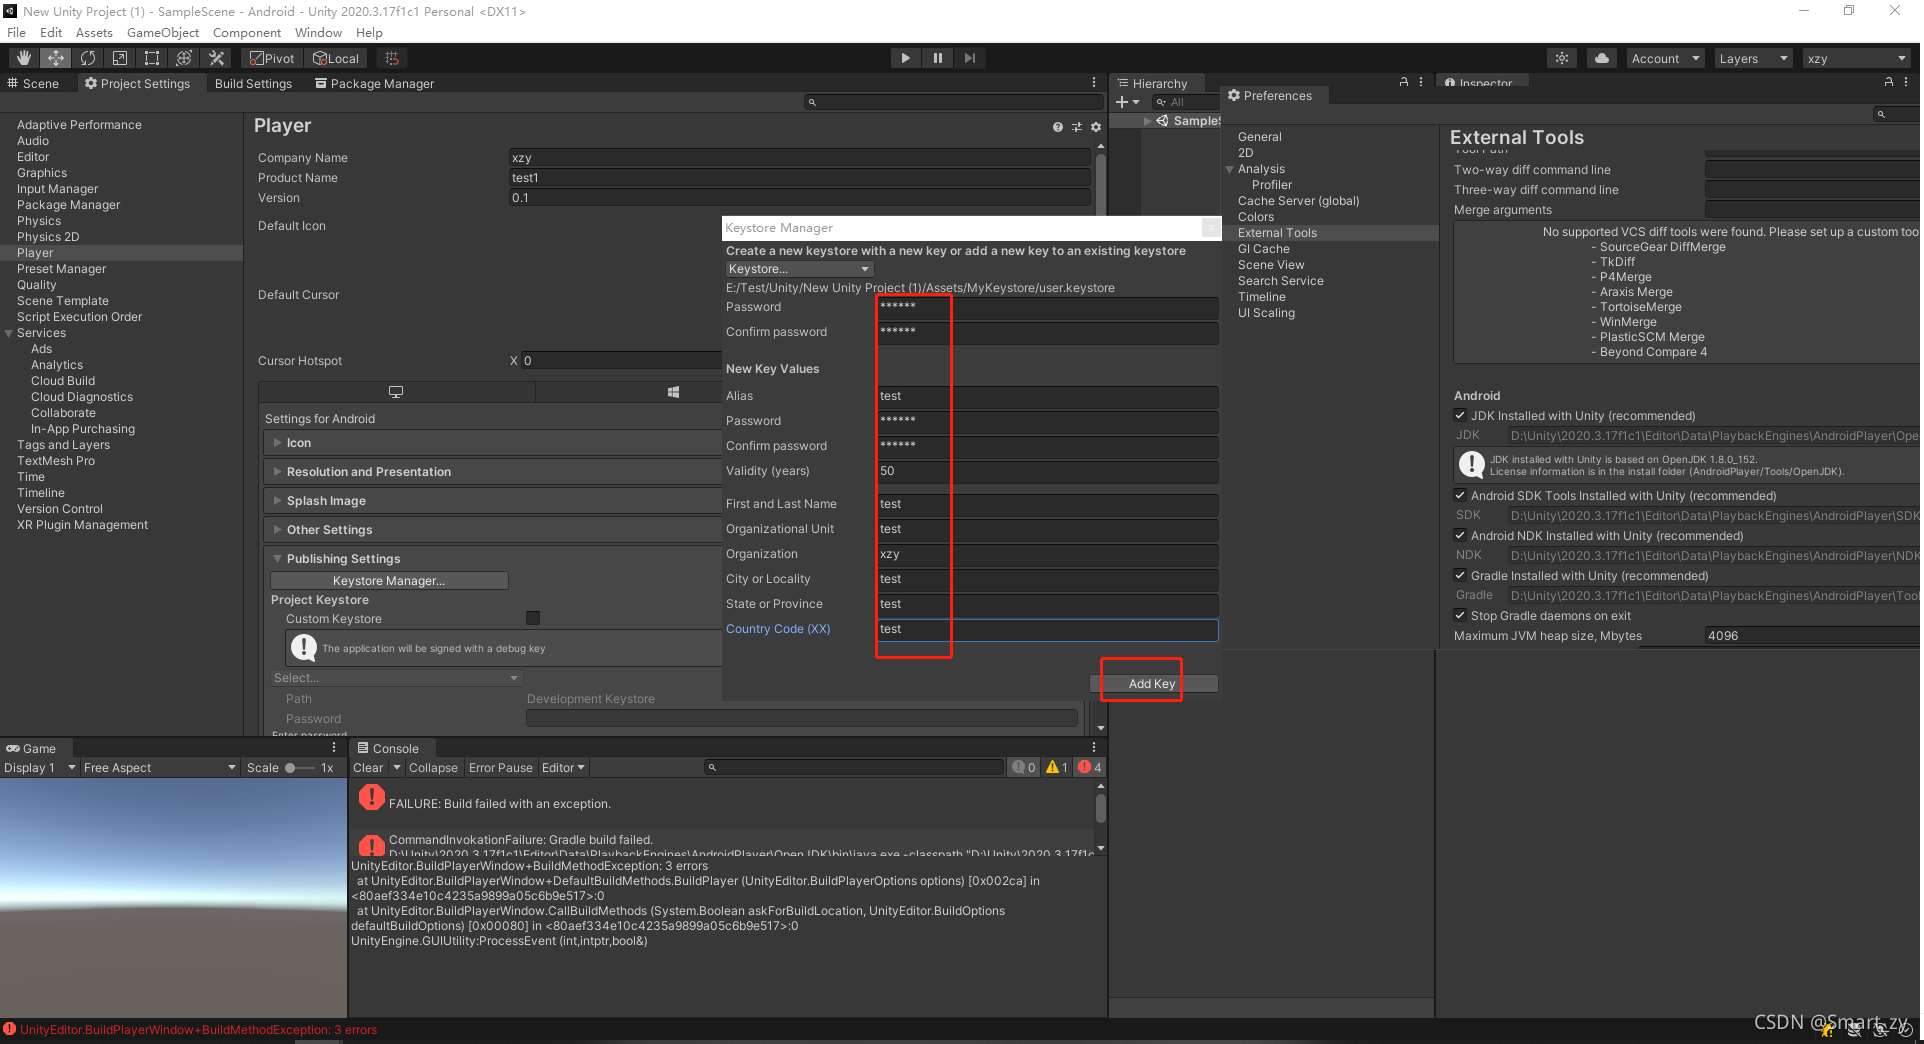Start Play mode
This screenshot has height=1044, width=1924.
[x=905, y=58]
